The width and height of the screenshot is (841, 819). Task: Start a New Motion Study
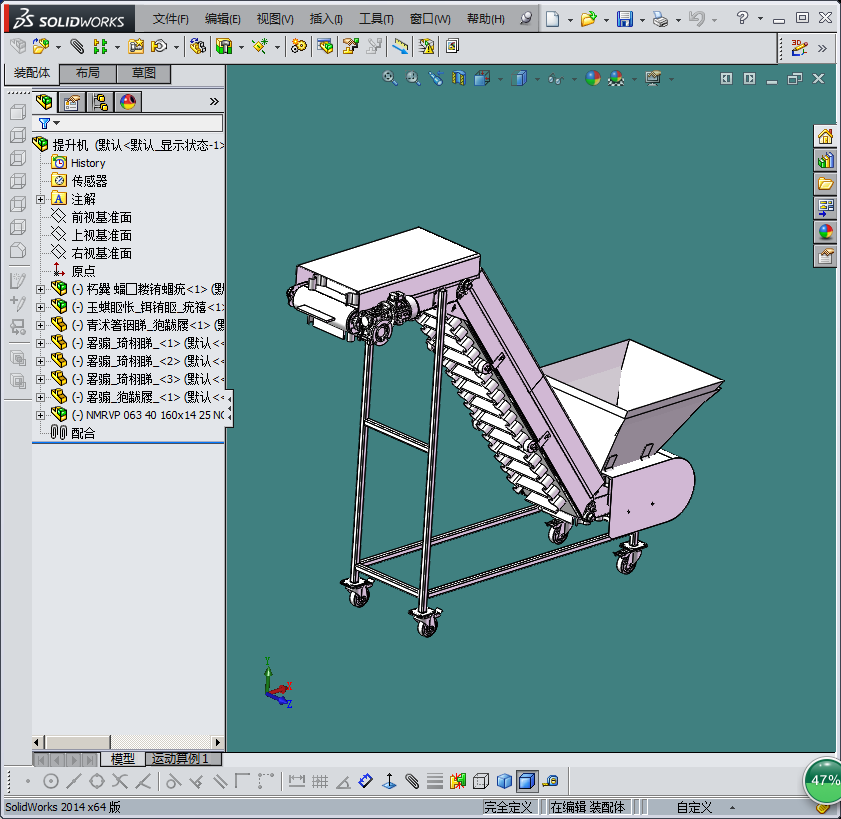click(x=299, y=47)
